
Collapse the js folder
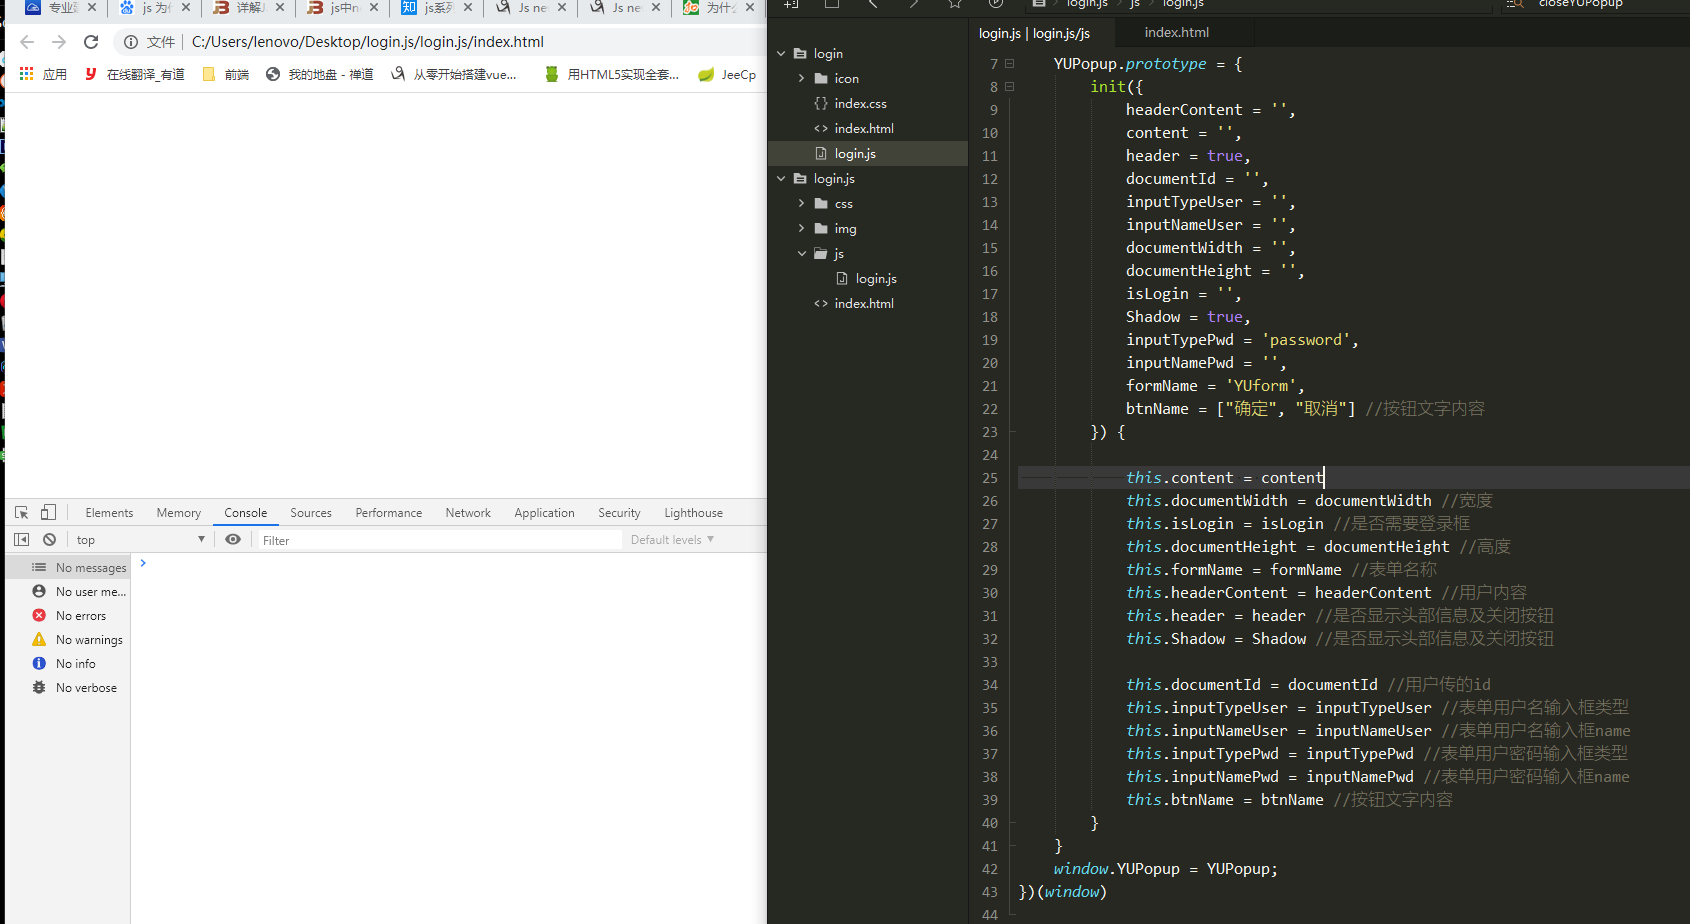801,253
